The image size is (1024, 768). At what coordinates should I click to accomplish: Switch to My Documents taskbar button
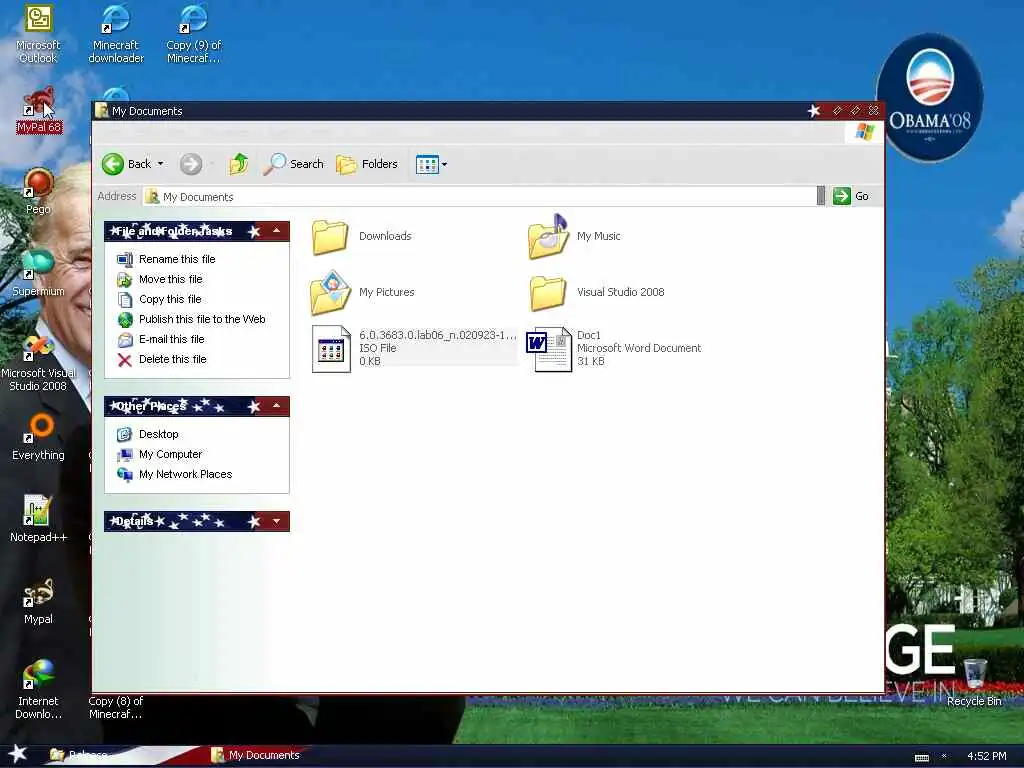click(x=256, y=755)
